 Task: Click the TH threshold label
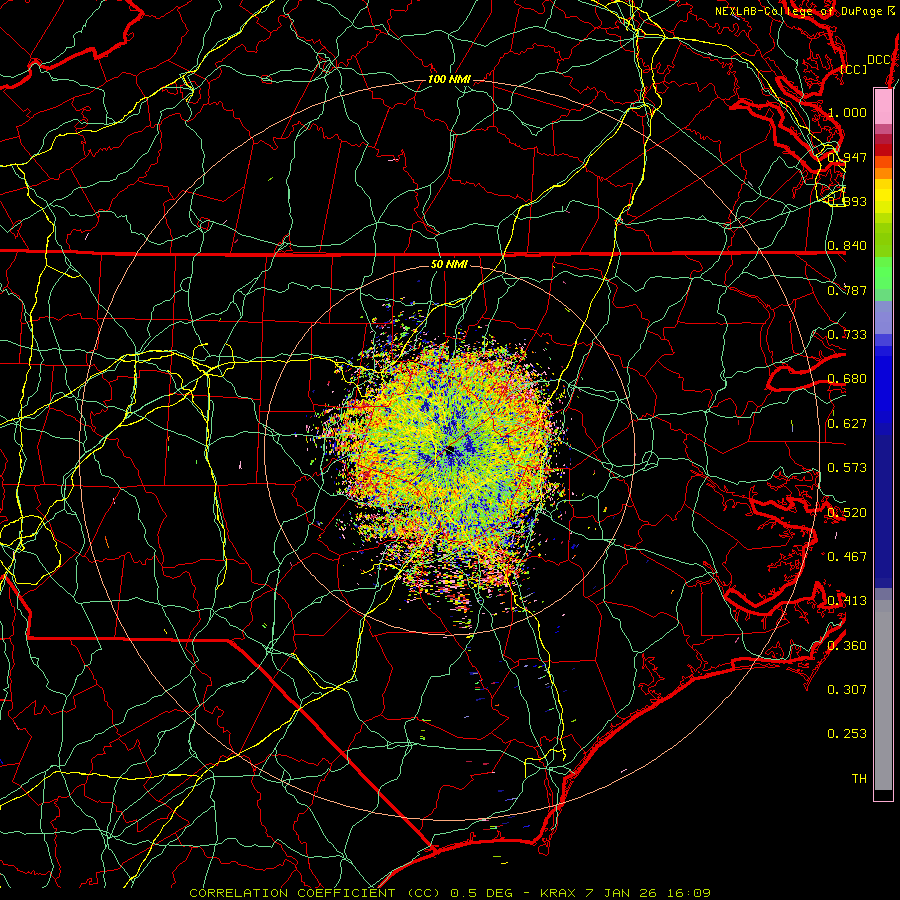[859, 779]
